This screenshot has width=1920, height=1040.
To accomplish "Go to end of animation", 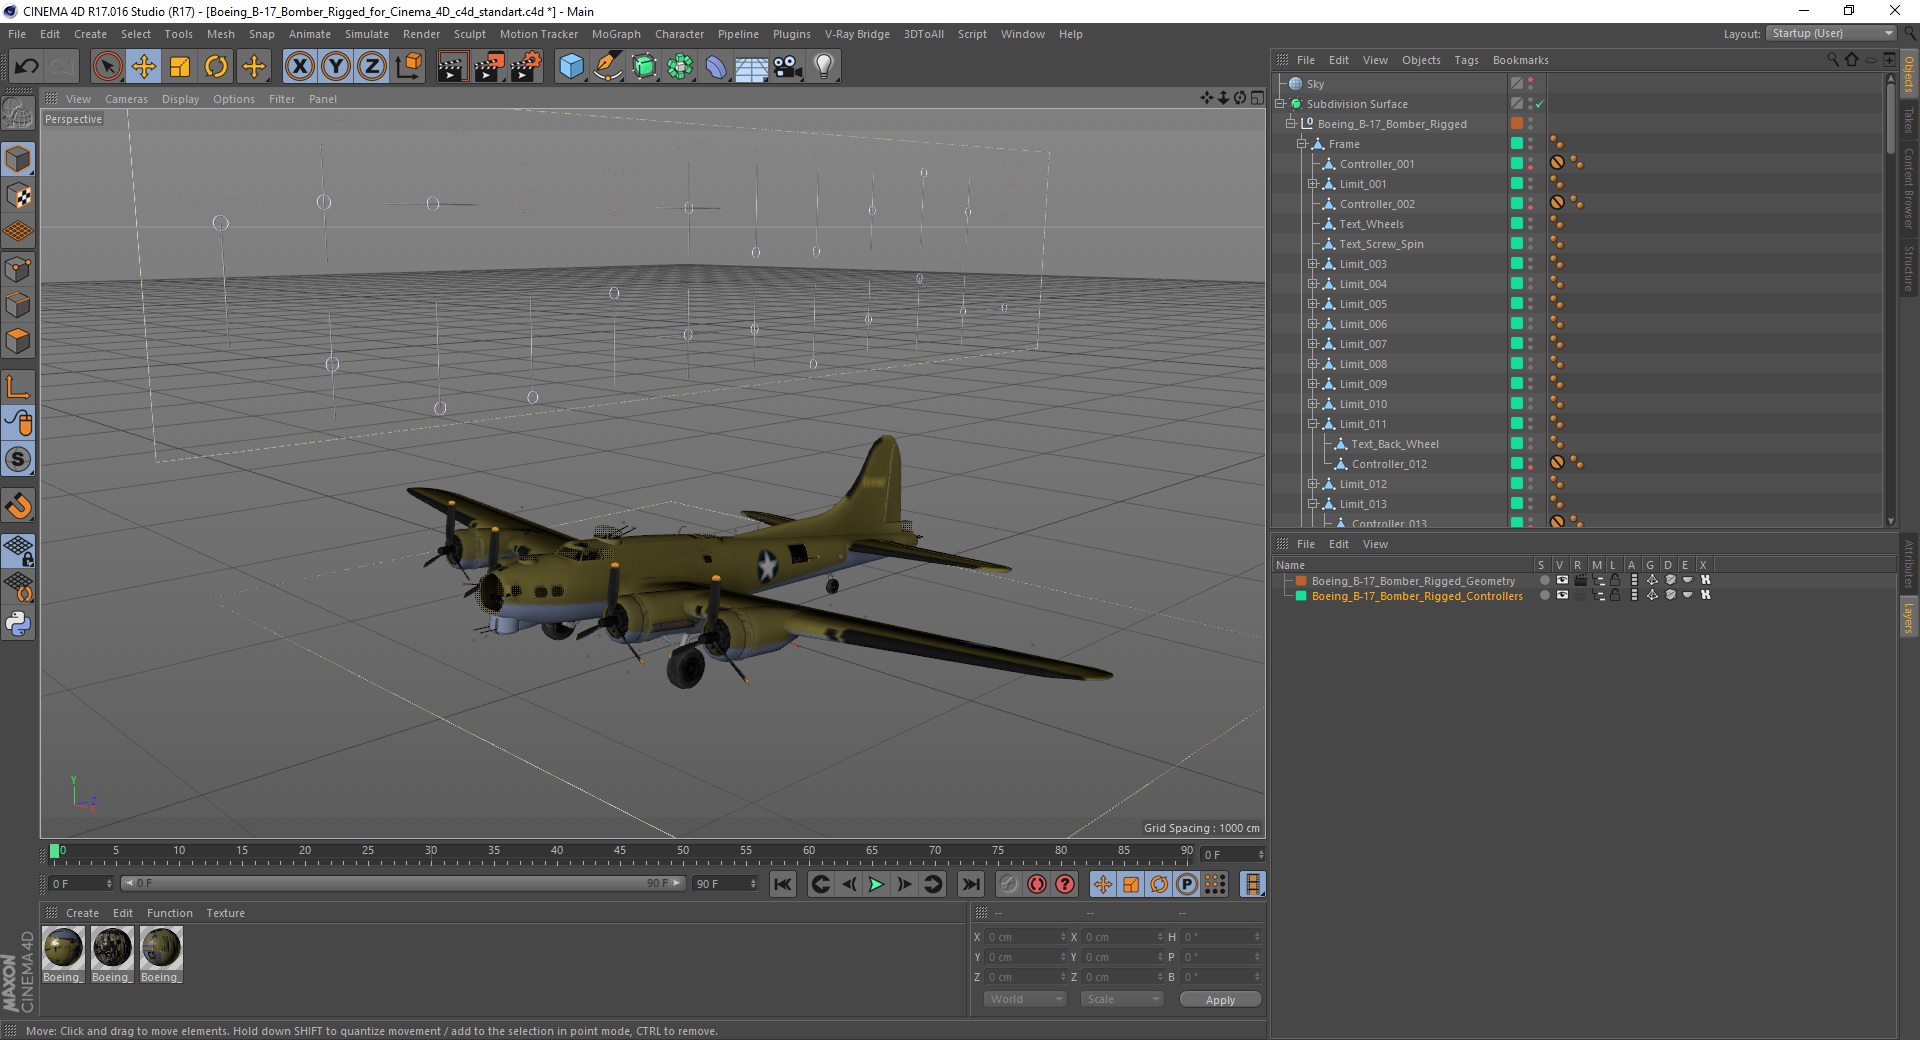I will point(970,884).
